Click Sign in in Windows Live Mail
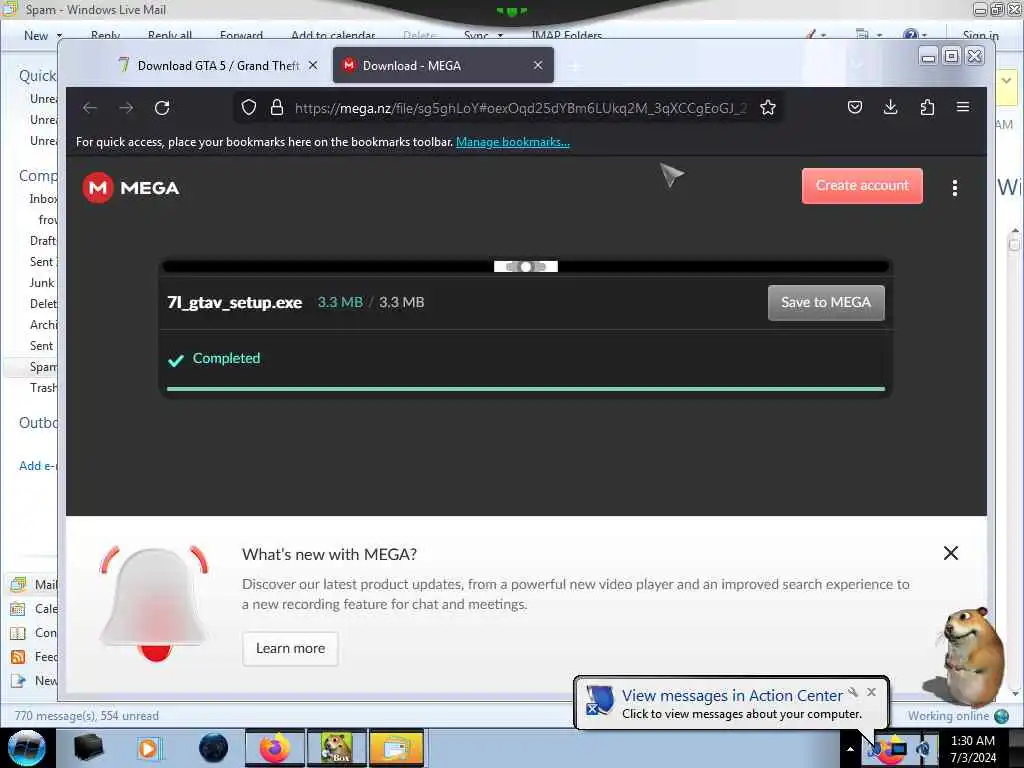 click(x=980, y=36)
